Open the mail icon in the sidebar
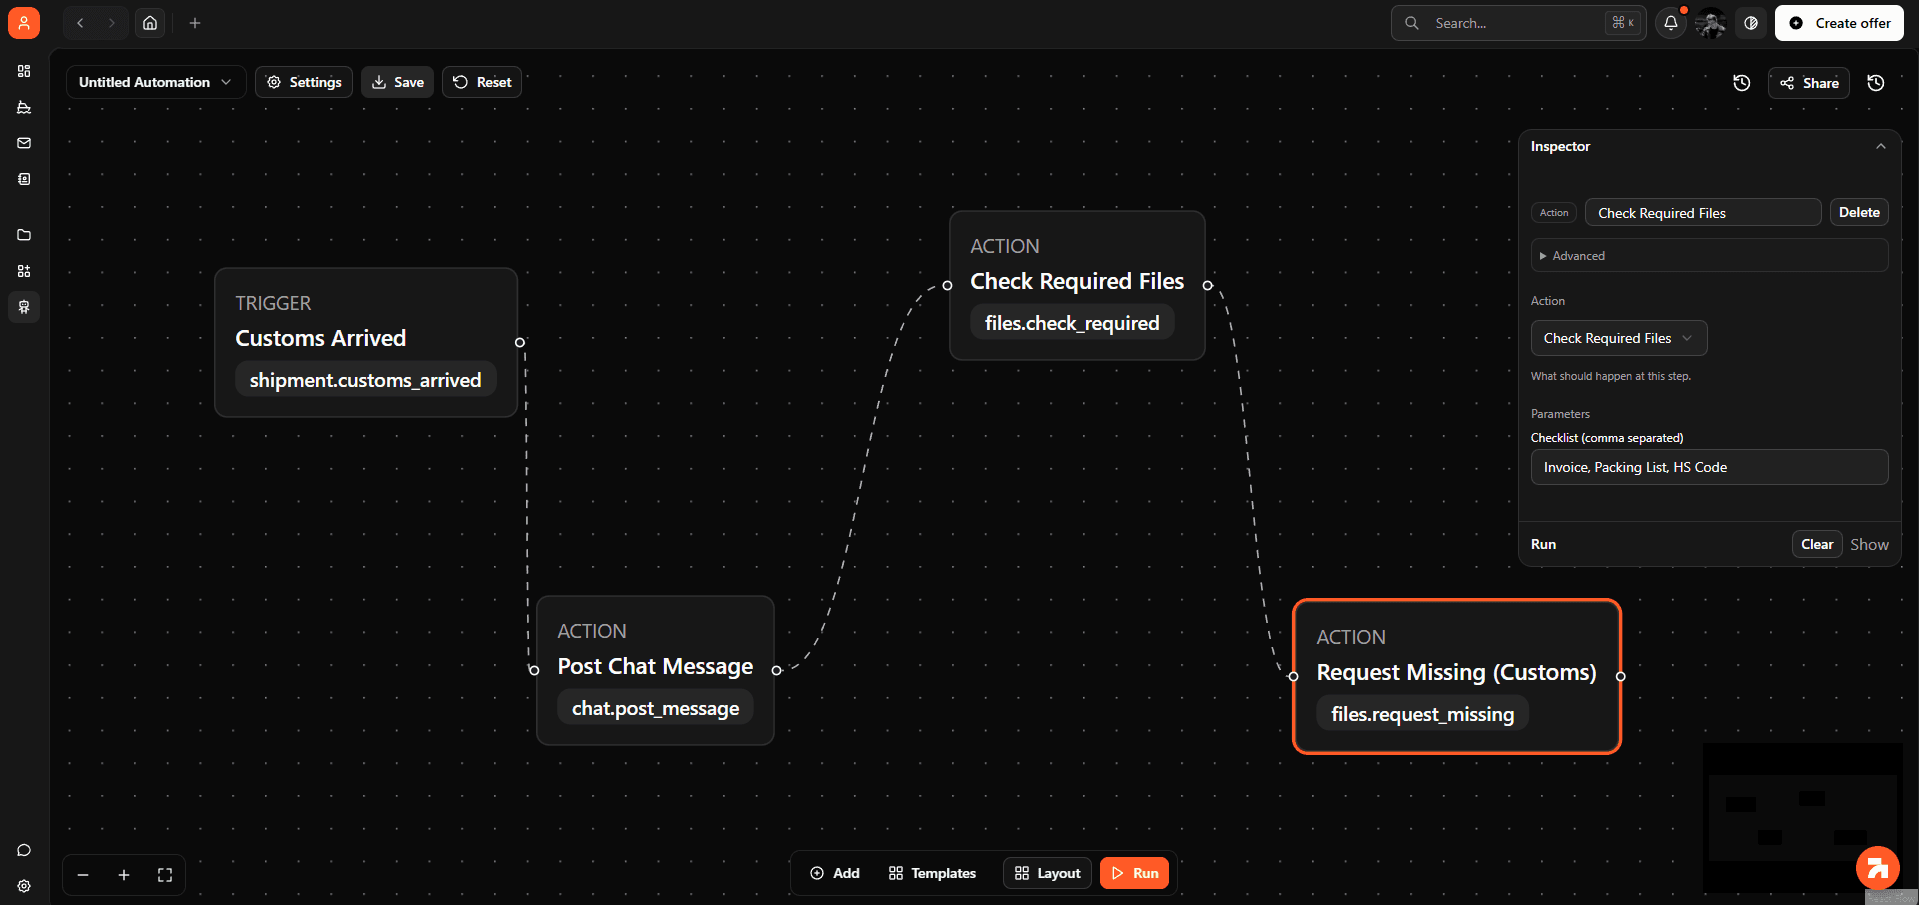The image size is (1919, 905). 24,143
